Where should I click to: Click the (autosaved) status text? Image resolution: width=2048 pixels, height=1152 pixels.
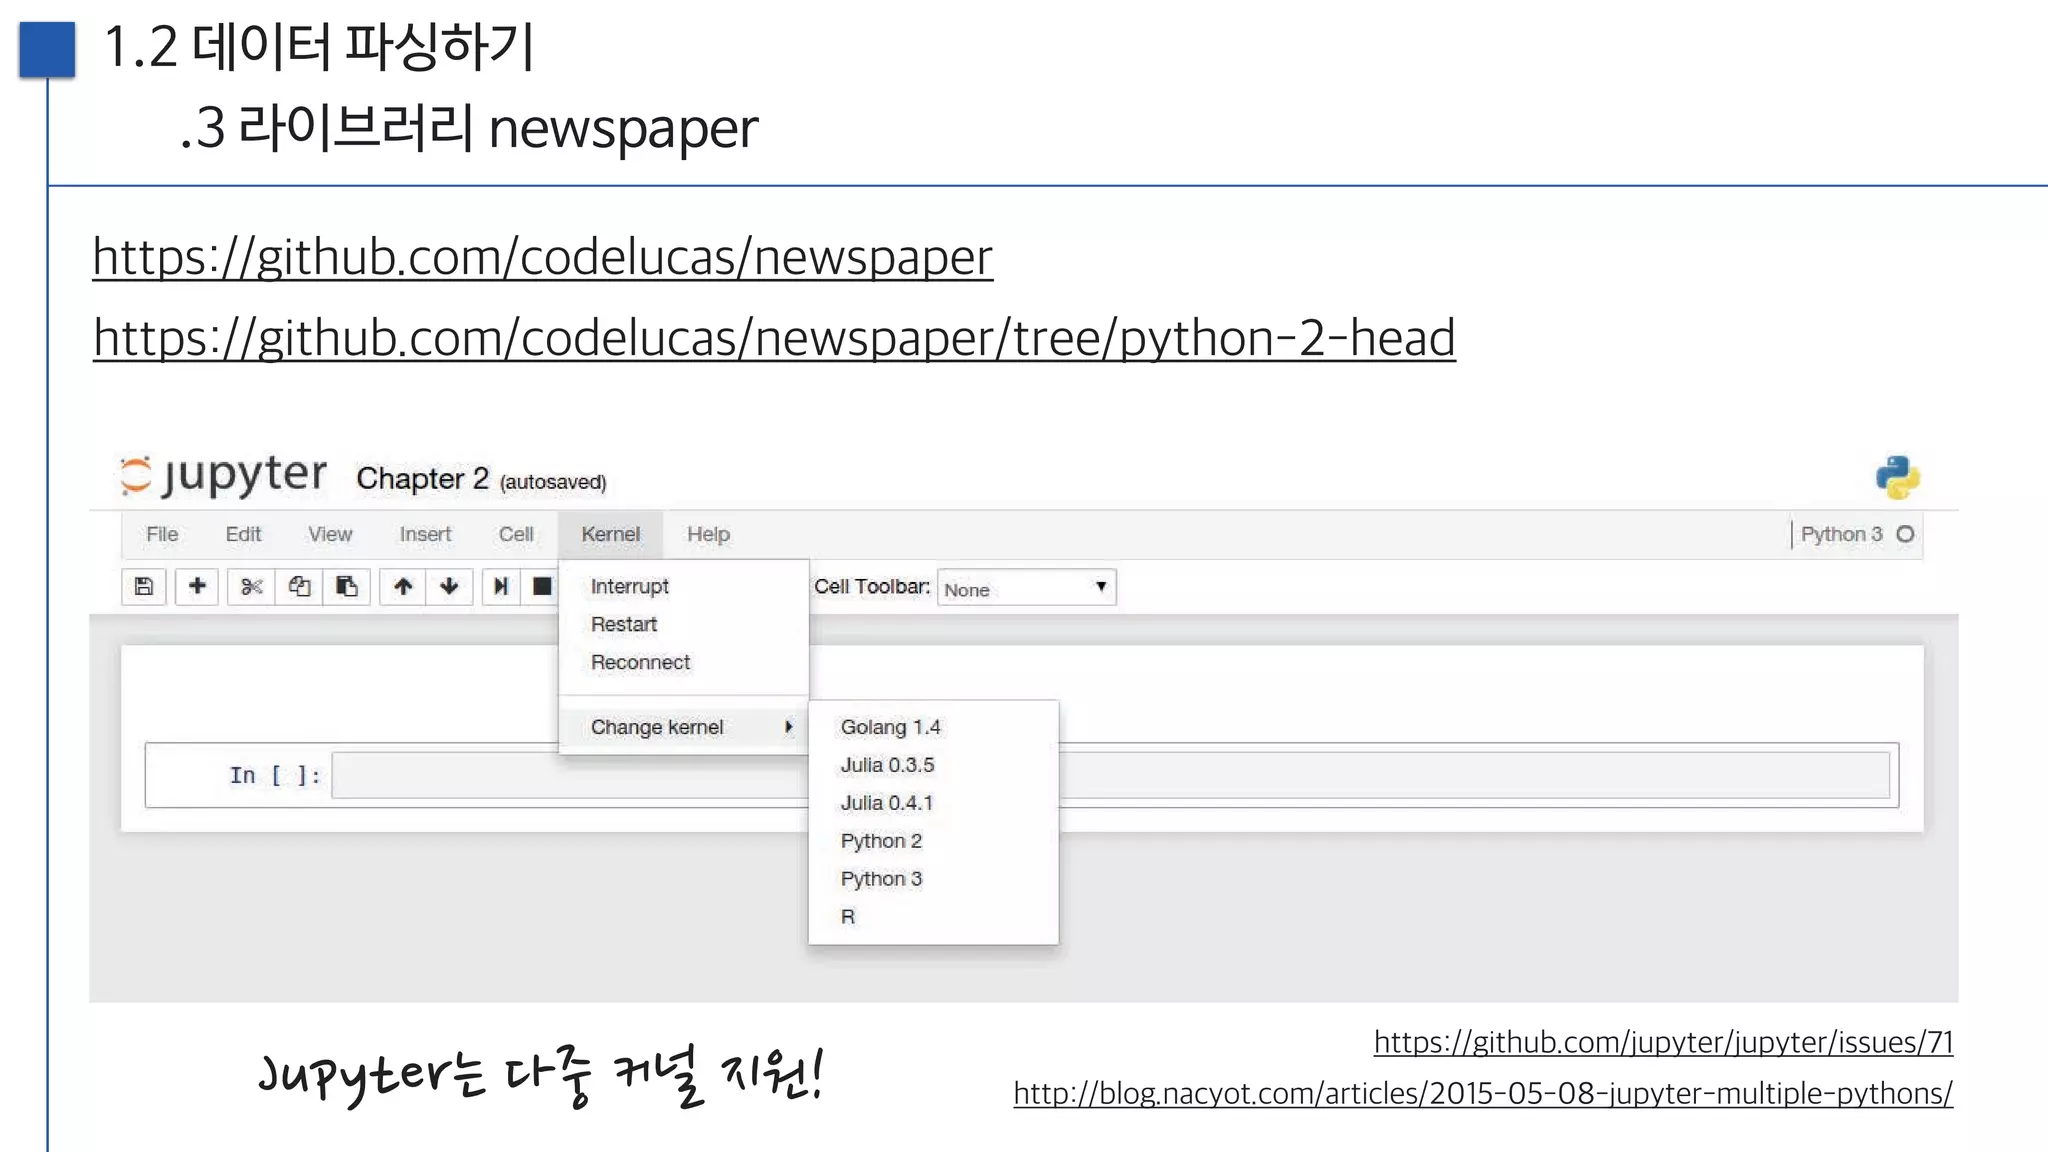point(553,482)
